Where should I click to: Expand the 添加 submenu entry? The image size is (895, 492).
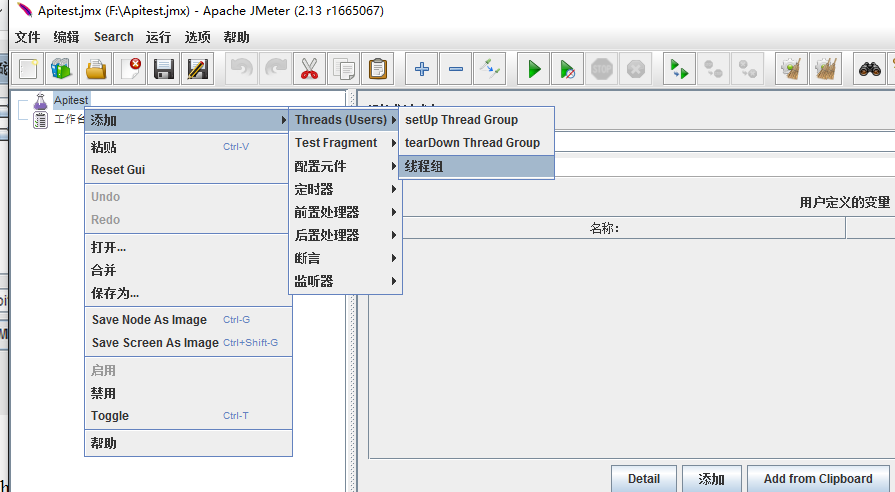(x=187, y=120)
